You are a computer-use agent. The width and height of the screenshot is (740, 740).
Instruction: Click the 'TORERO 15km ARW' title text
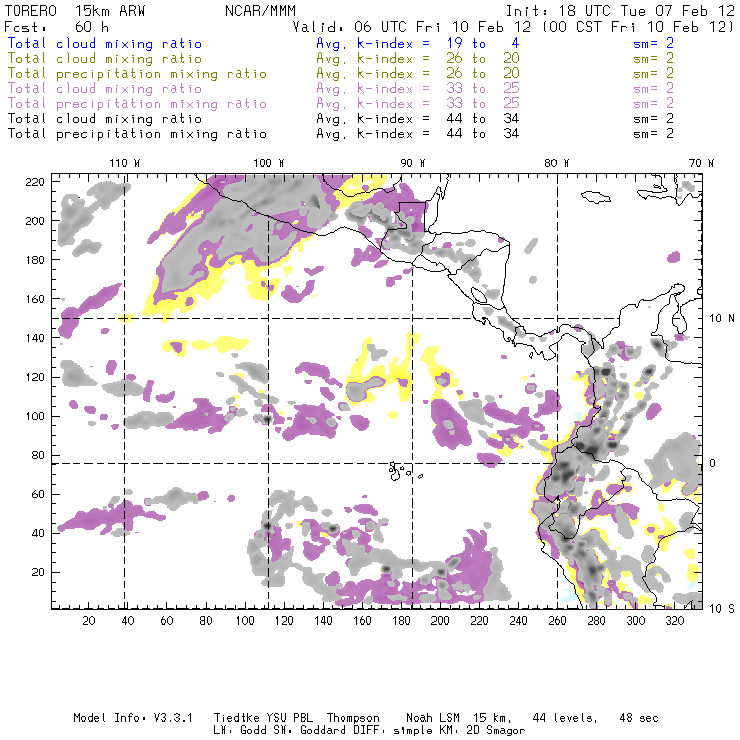tap(75, 10)
